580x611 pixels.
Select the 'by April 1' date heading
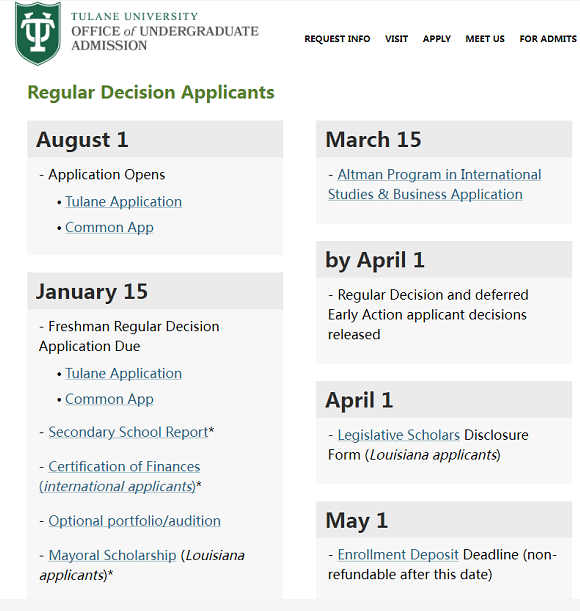pyautogui.click(x=375, y=260)
